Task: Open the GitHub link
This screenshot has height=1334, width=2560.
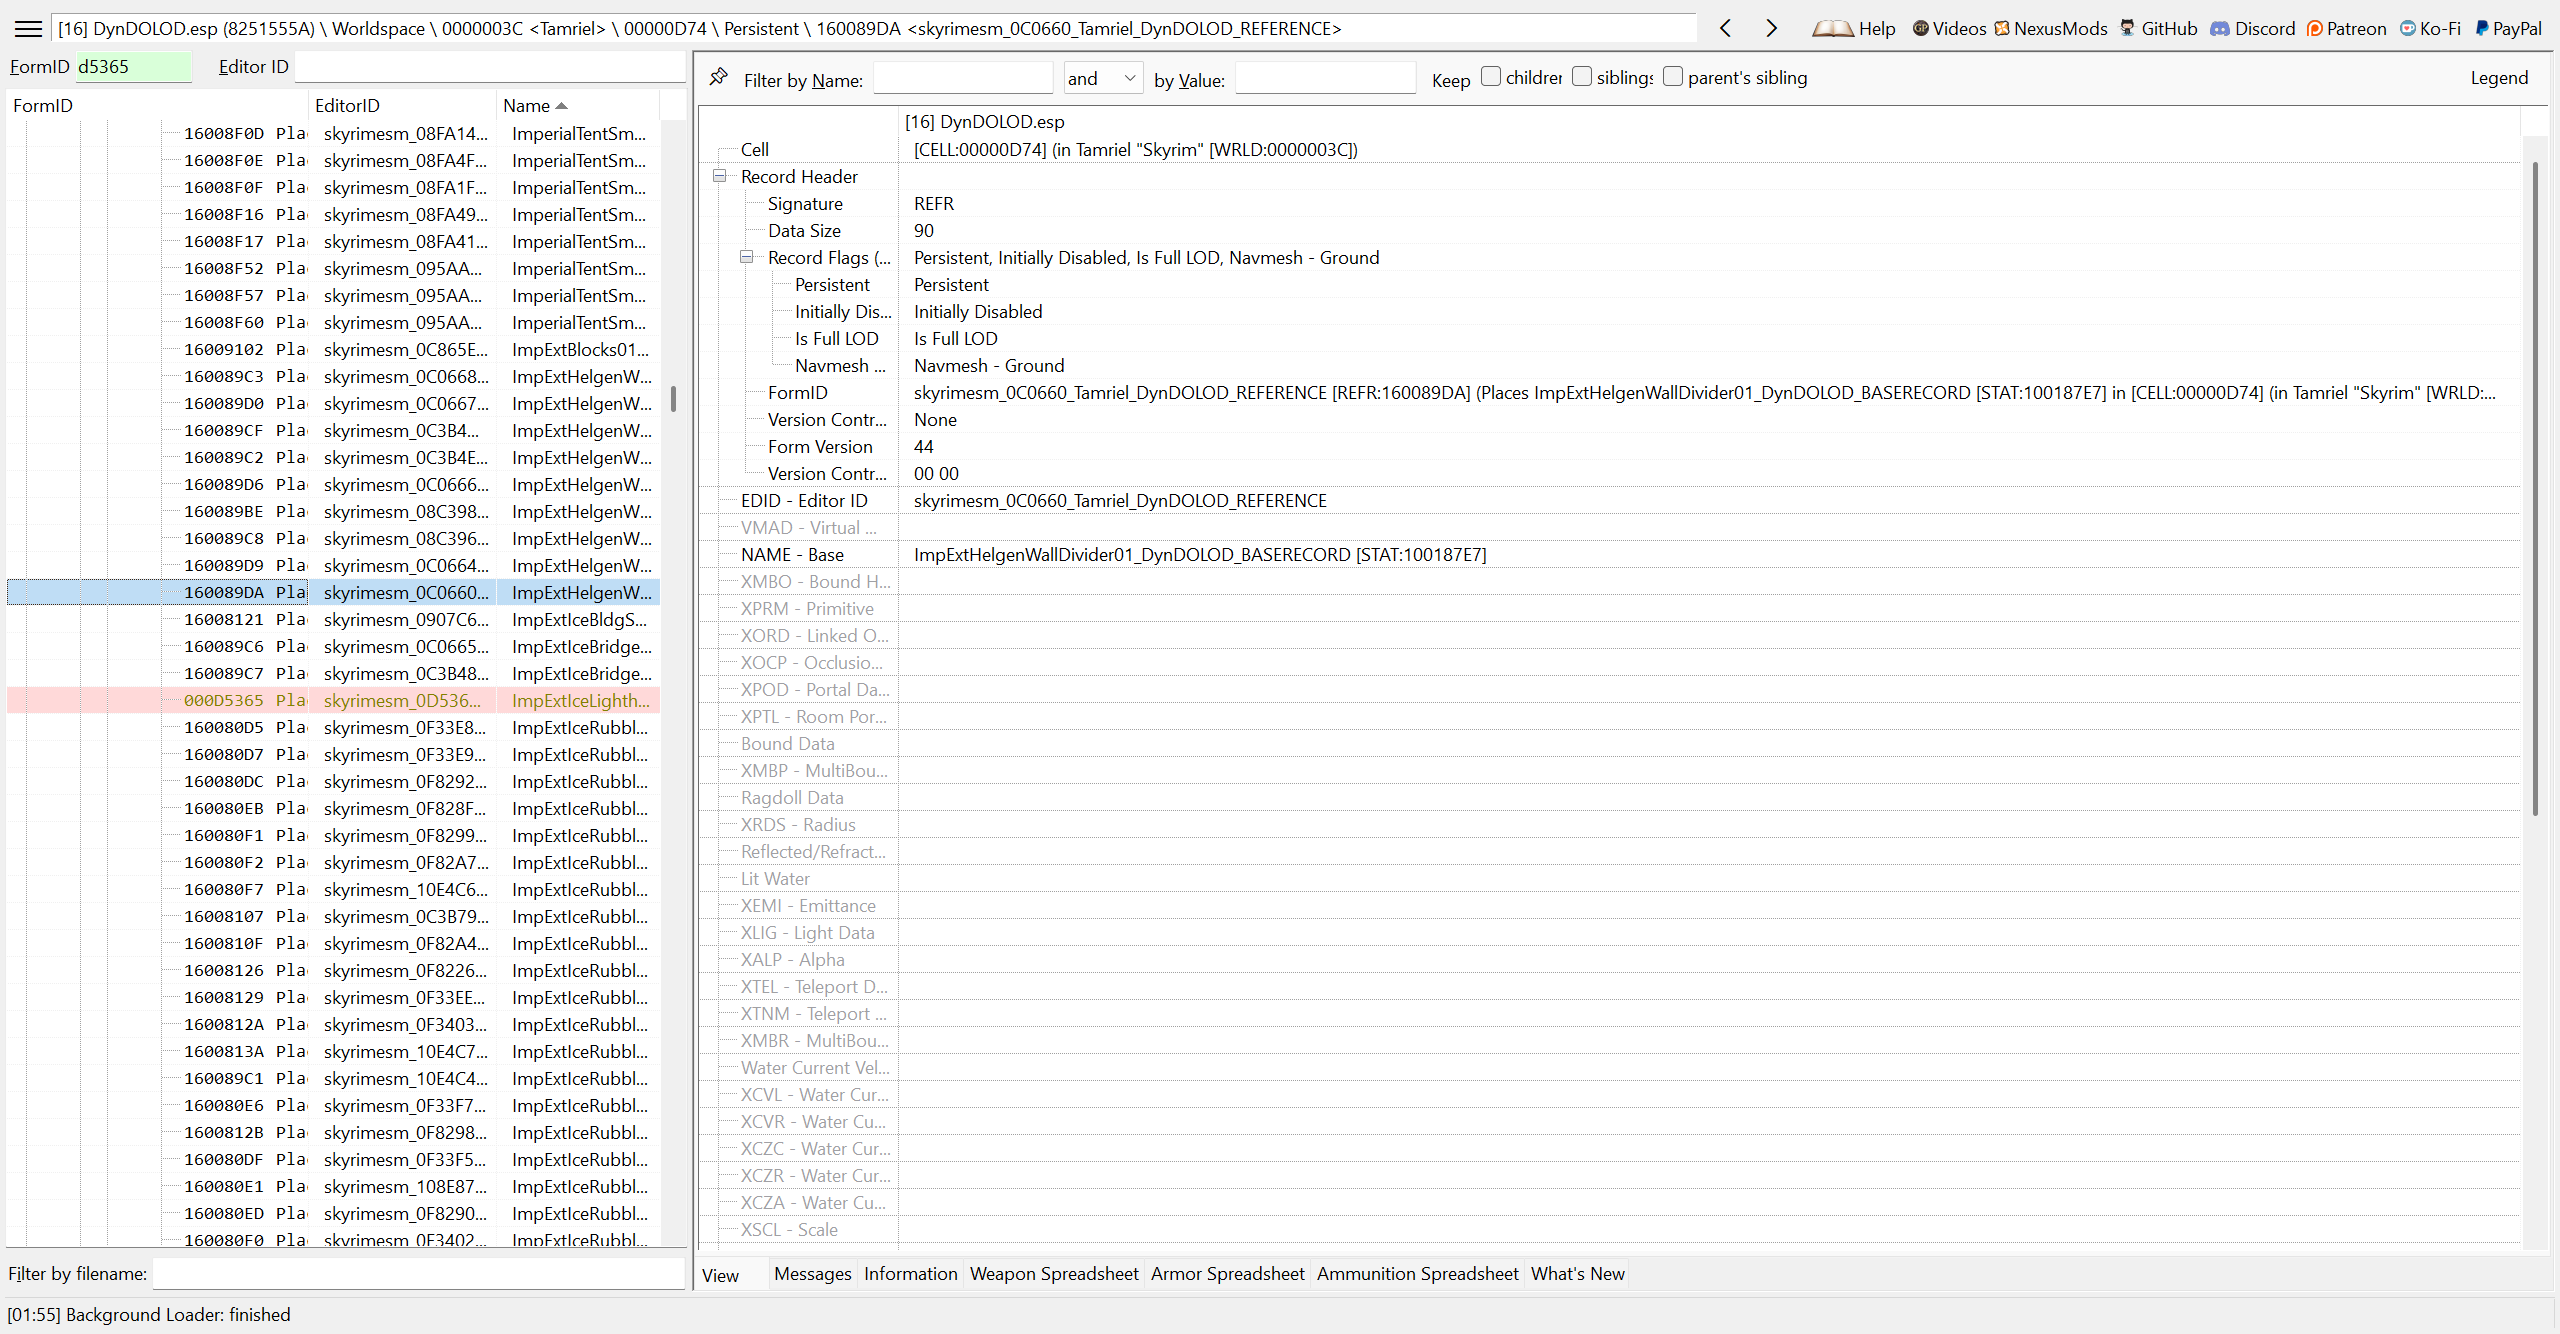Action: [2159, 29]
